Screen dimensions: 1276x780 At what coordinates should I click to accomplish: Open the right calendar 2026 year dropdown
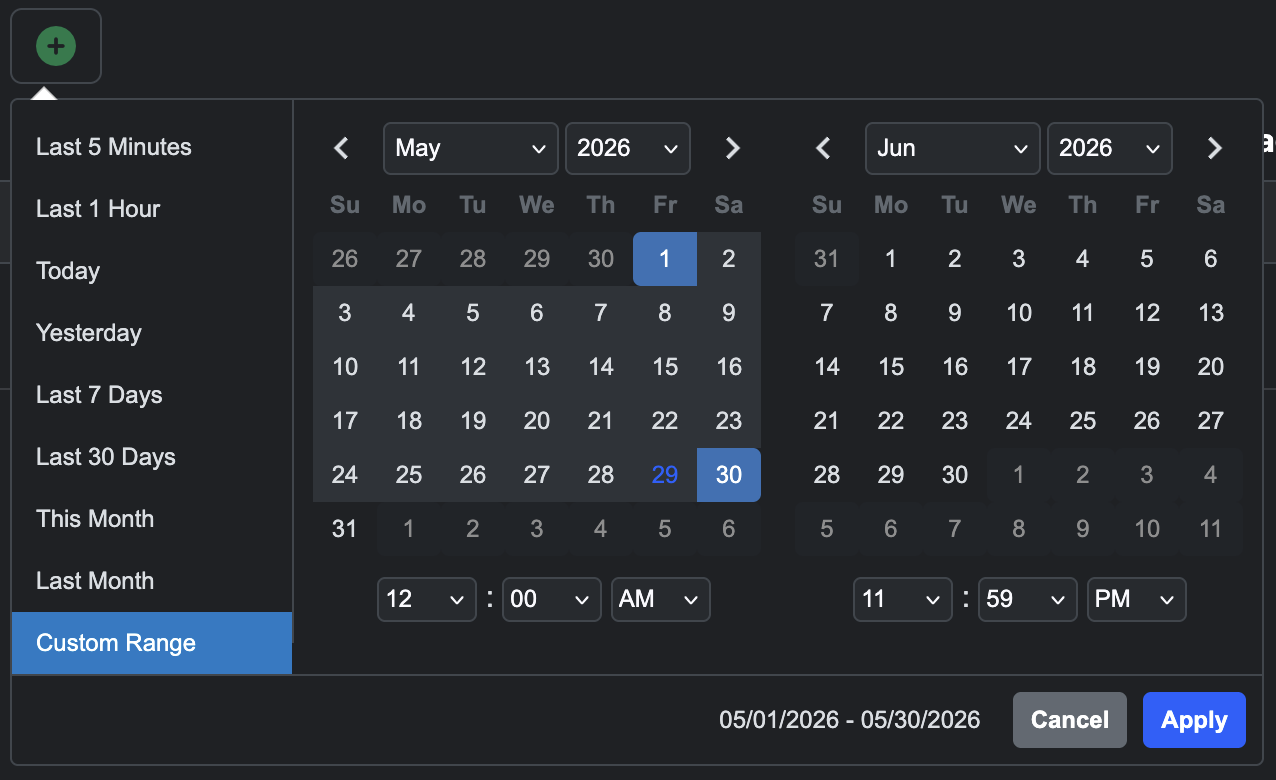[x=1110, y=148]
